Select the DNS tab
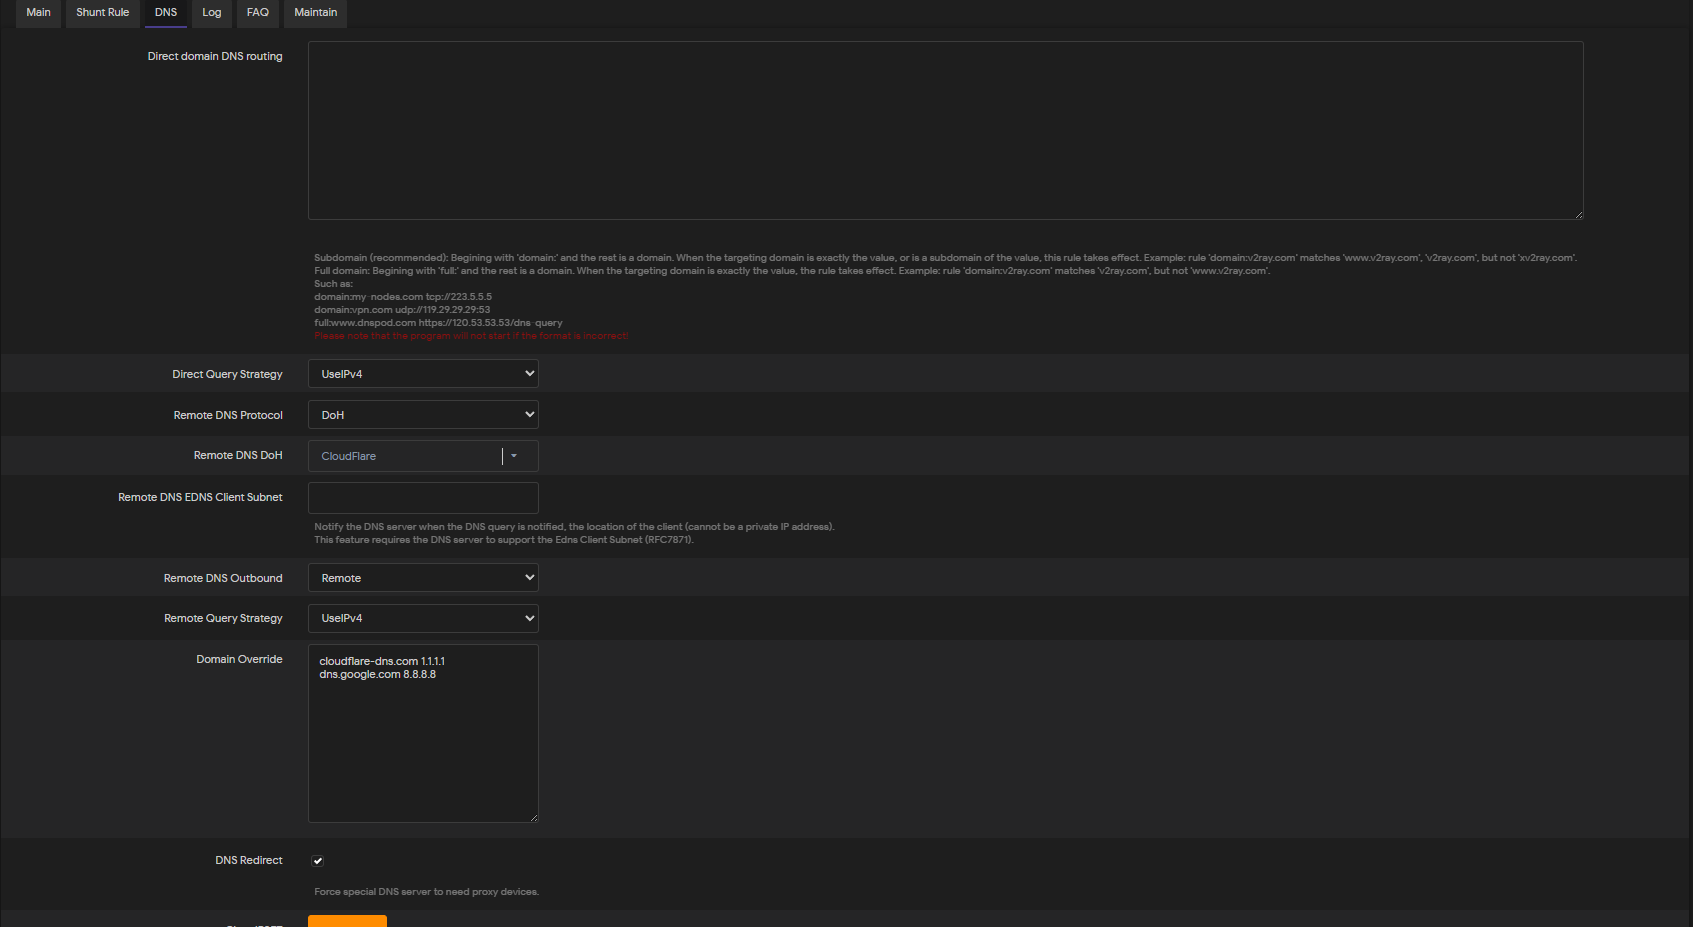This screenshot has height=927, width=1693. [166, 13]
